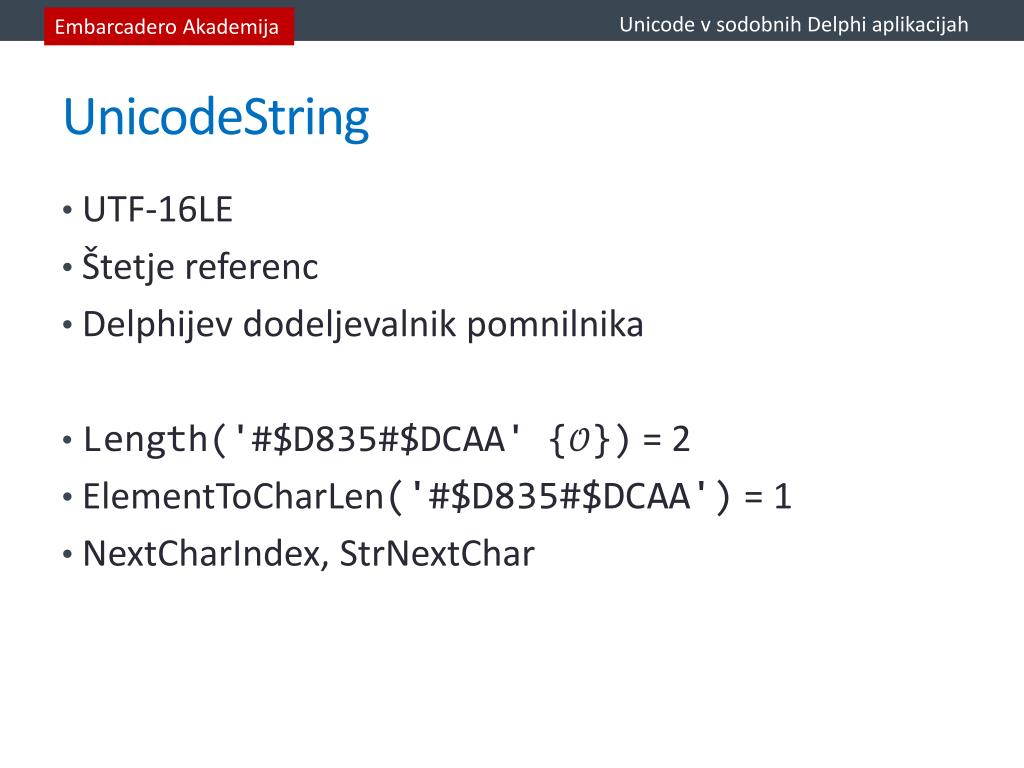Select the Delphijev dodeljevalnik pomnilnika line
Image resolution: width=1024 pixels, height=768 pixels.
pyautogui.click(x=363, y=325)
